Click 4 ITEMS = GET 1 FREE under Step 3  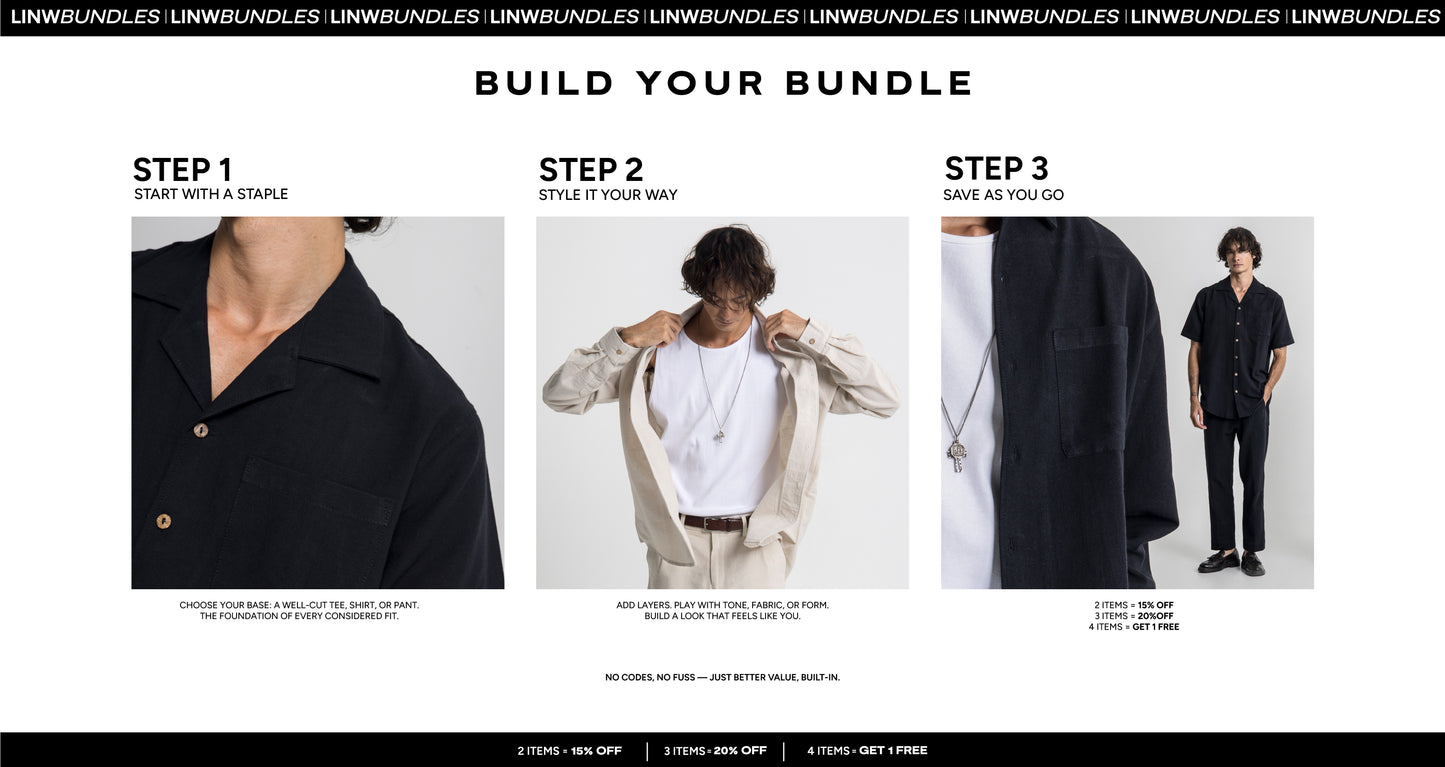click(1134, 627)
